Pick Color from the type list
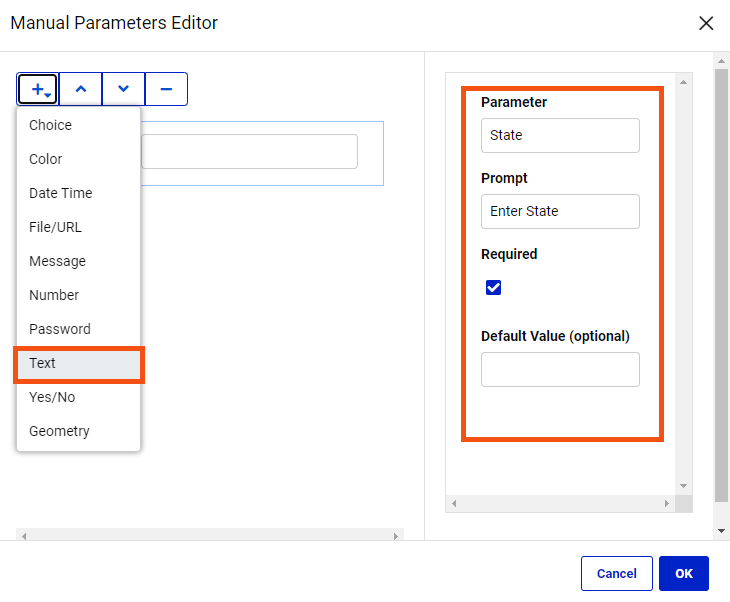The height and width of the screenshot is (602, 730). tap(78, 159)
